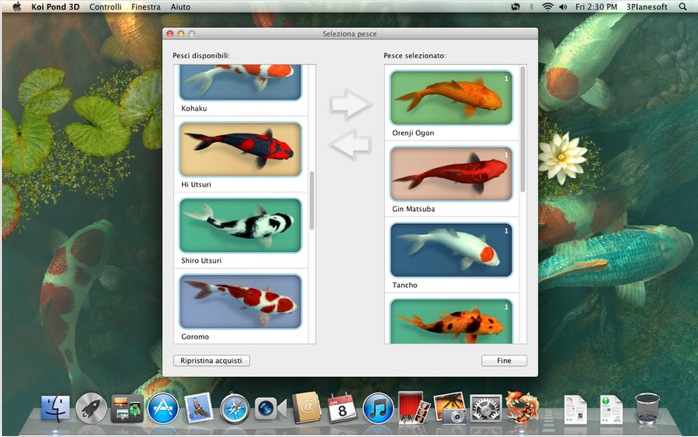Image resolution: width=698 pixels, height=437 pixels.
Task: Open System Preferences gear in dock
Action: (486, 408)
